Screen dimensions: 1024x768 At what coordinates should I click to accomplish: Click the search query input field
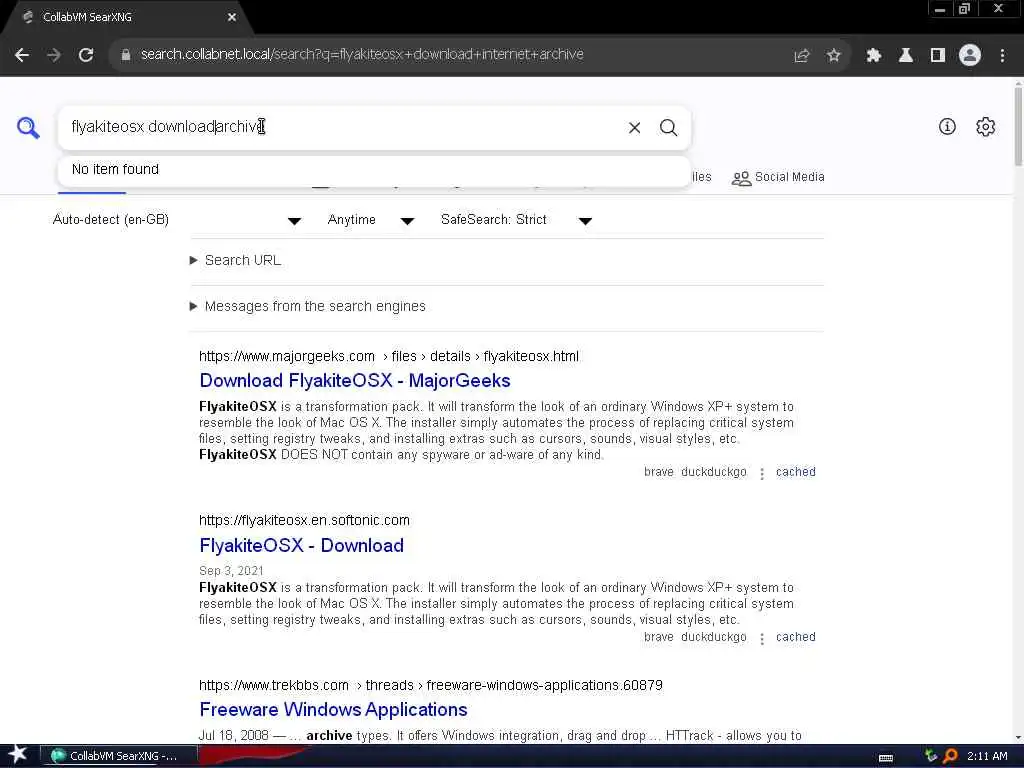[340, 127]
